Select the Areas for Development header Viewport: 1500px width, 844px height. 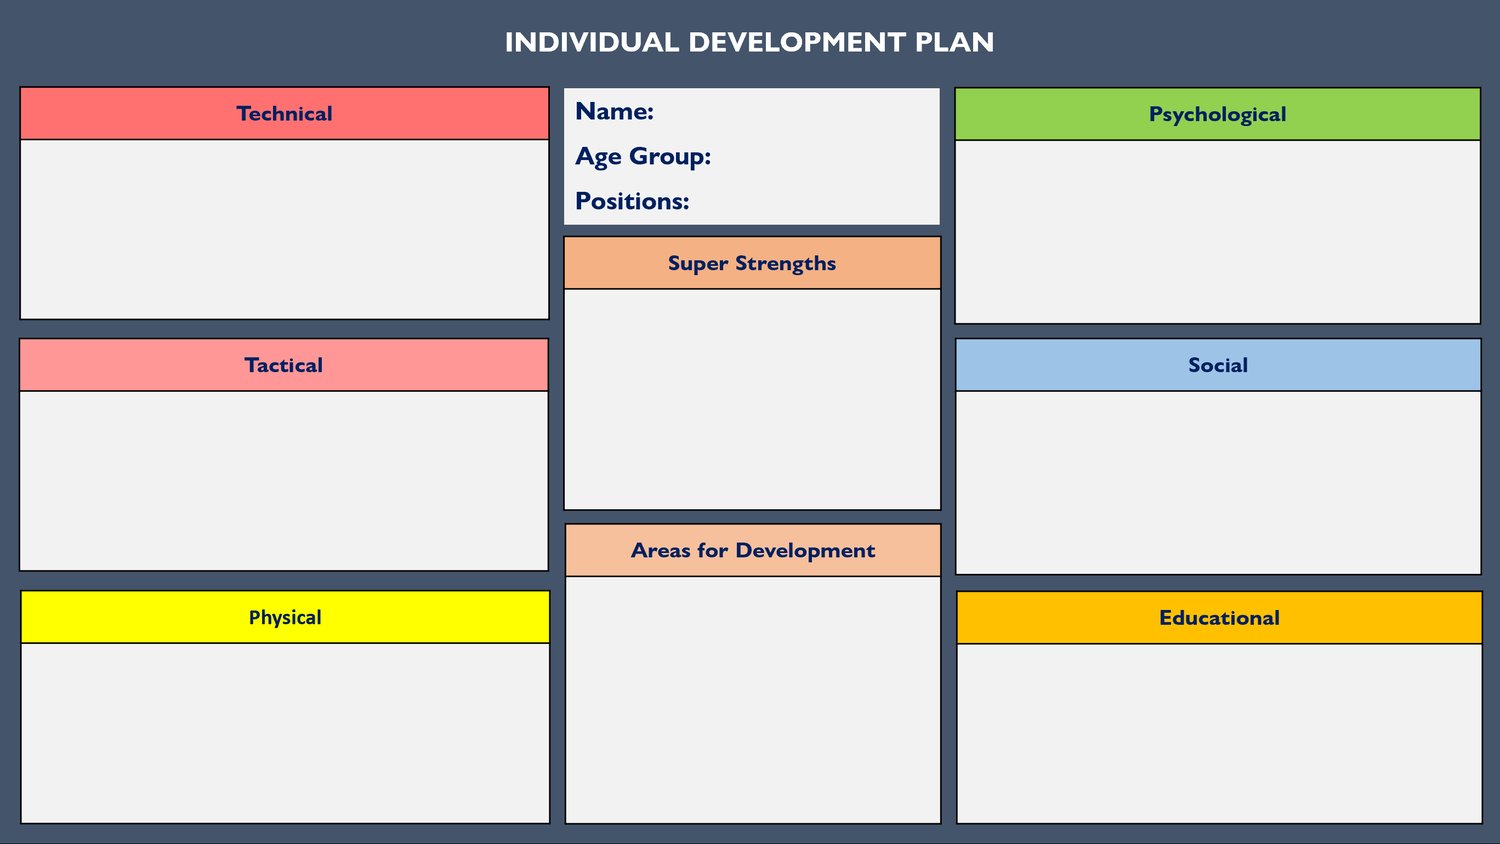[x=753, y=550]
